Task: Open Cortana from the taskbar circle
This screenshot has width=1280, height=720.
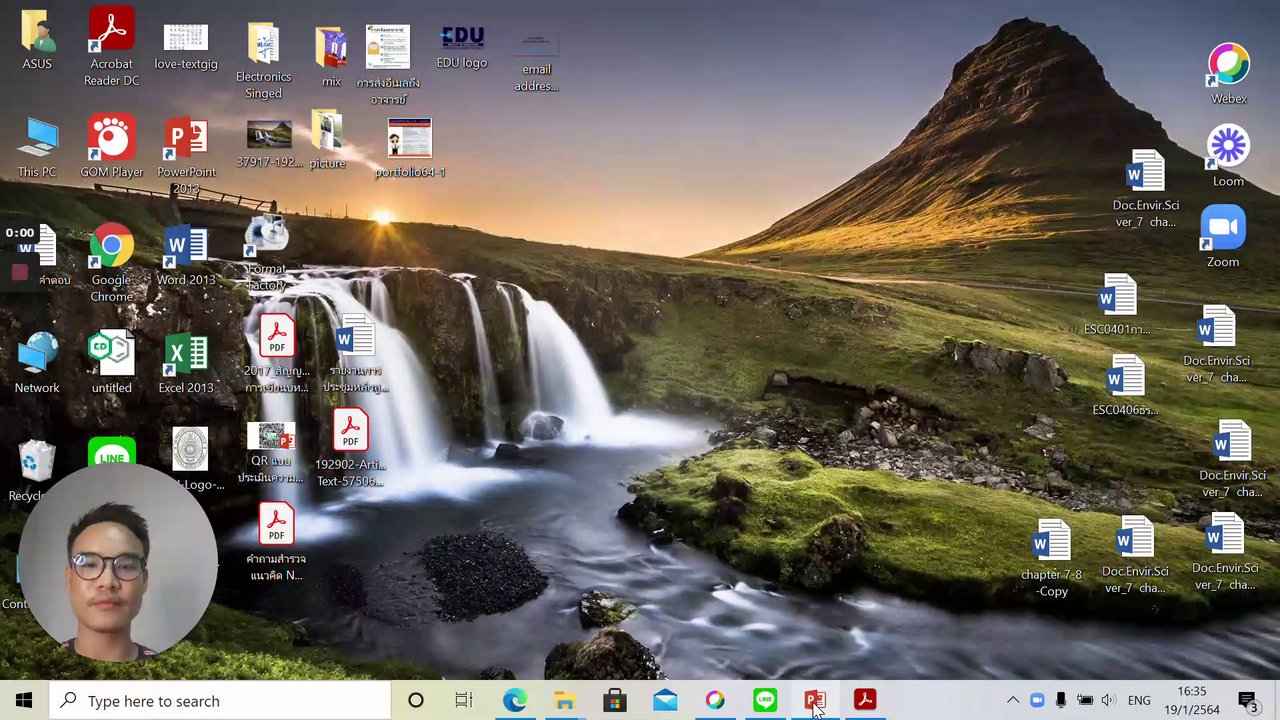Action: click(x=415, y=701)
